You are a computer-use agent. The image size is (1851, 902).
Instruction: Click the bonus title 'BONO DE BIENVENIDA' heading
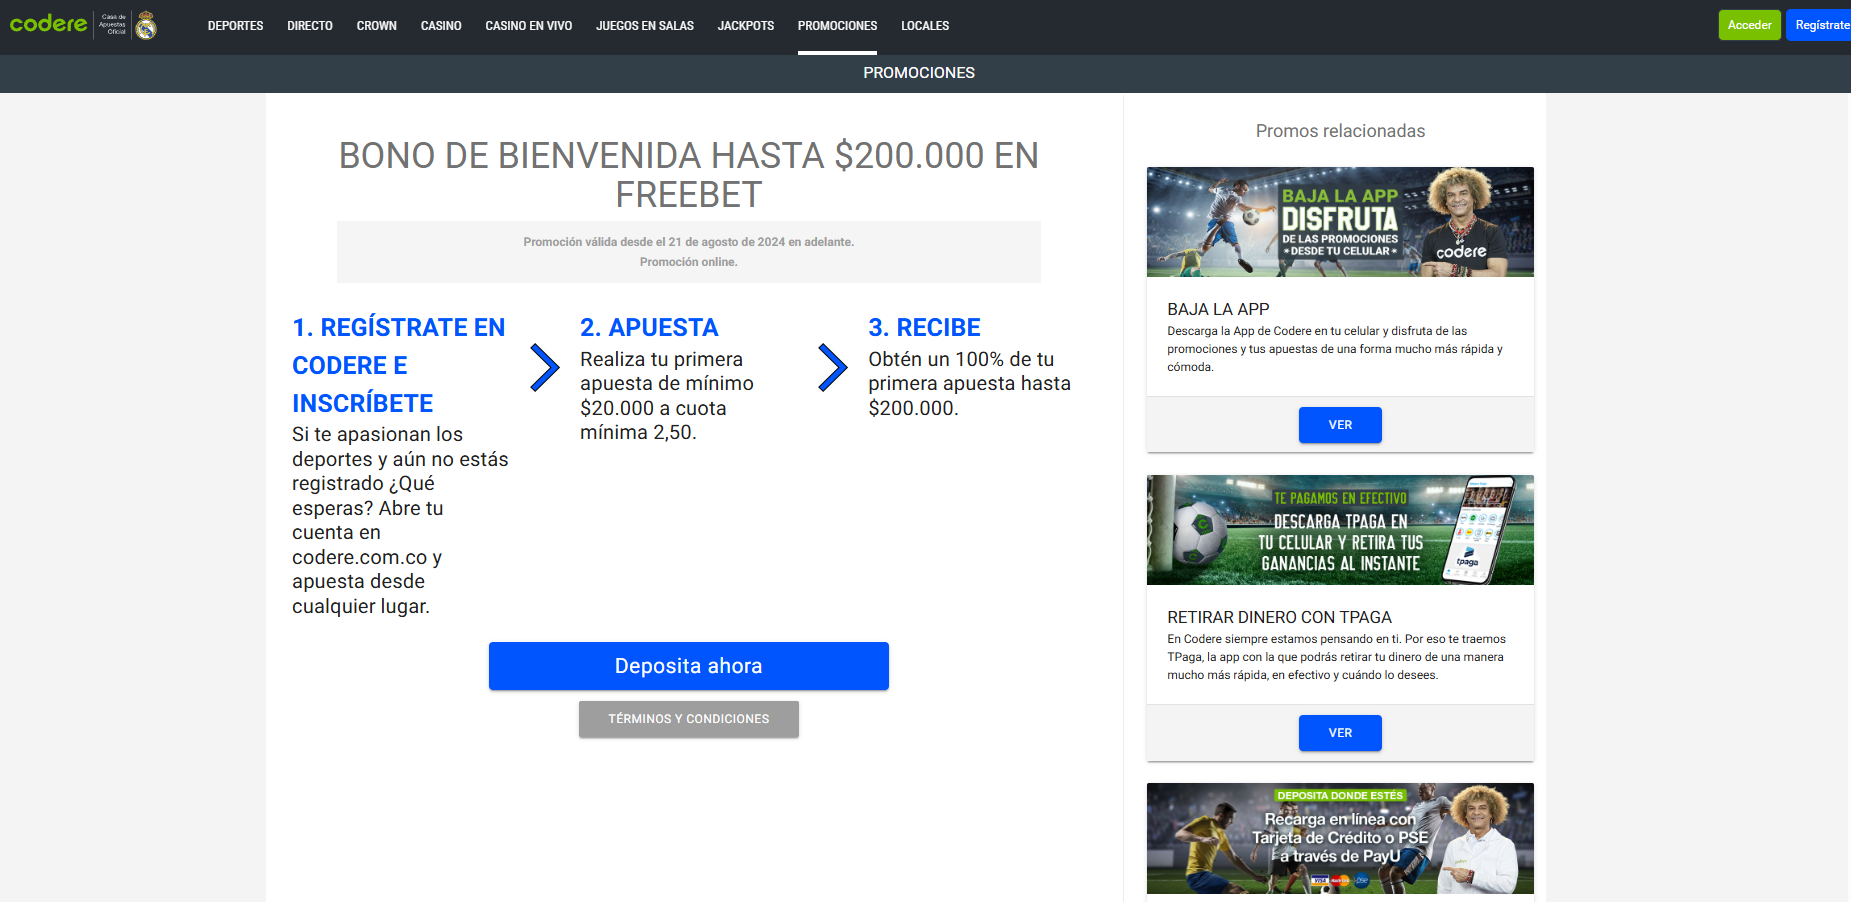coord(689,175)
